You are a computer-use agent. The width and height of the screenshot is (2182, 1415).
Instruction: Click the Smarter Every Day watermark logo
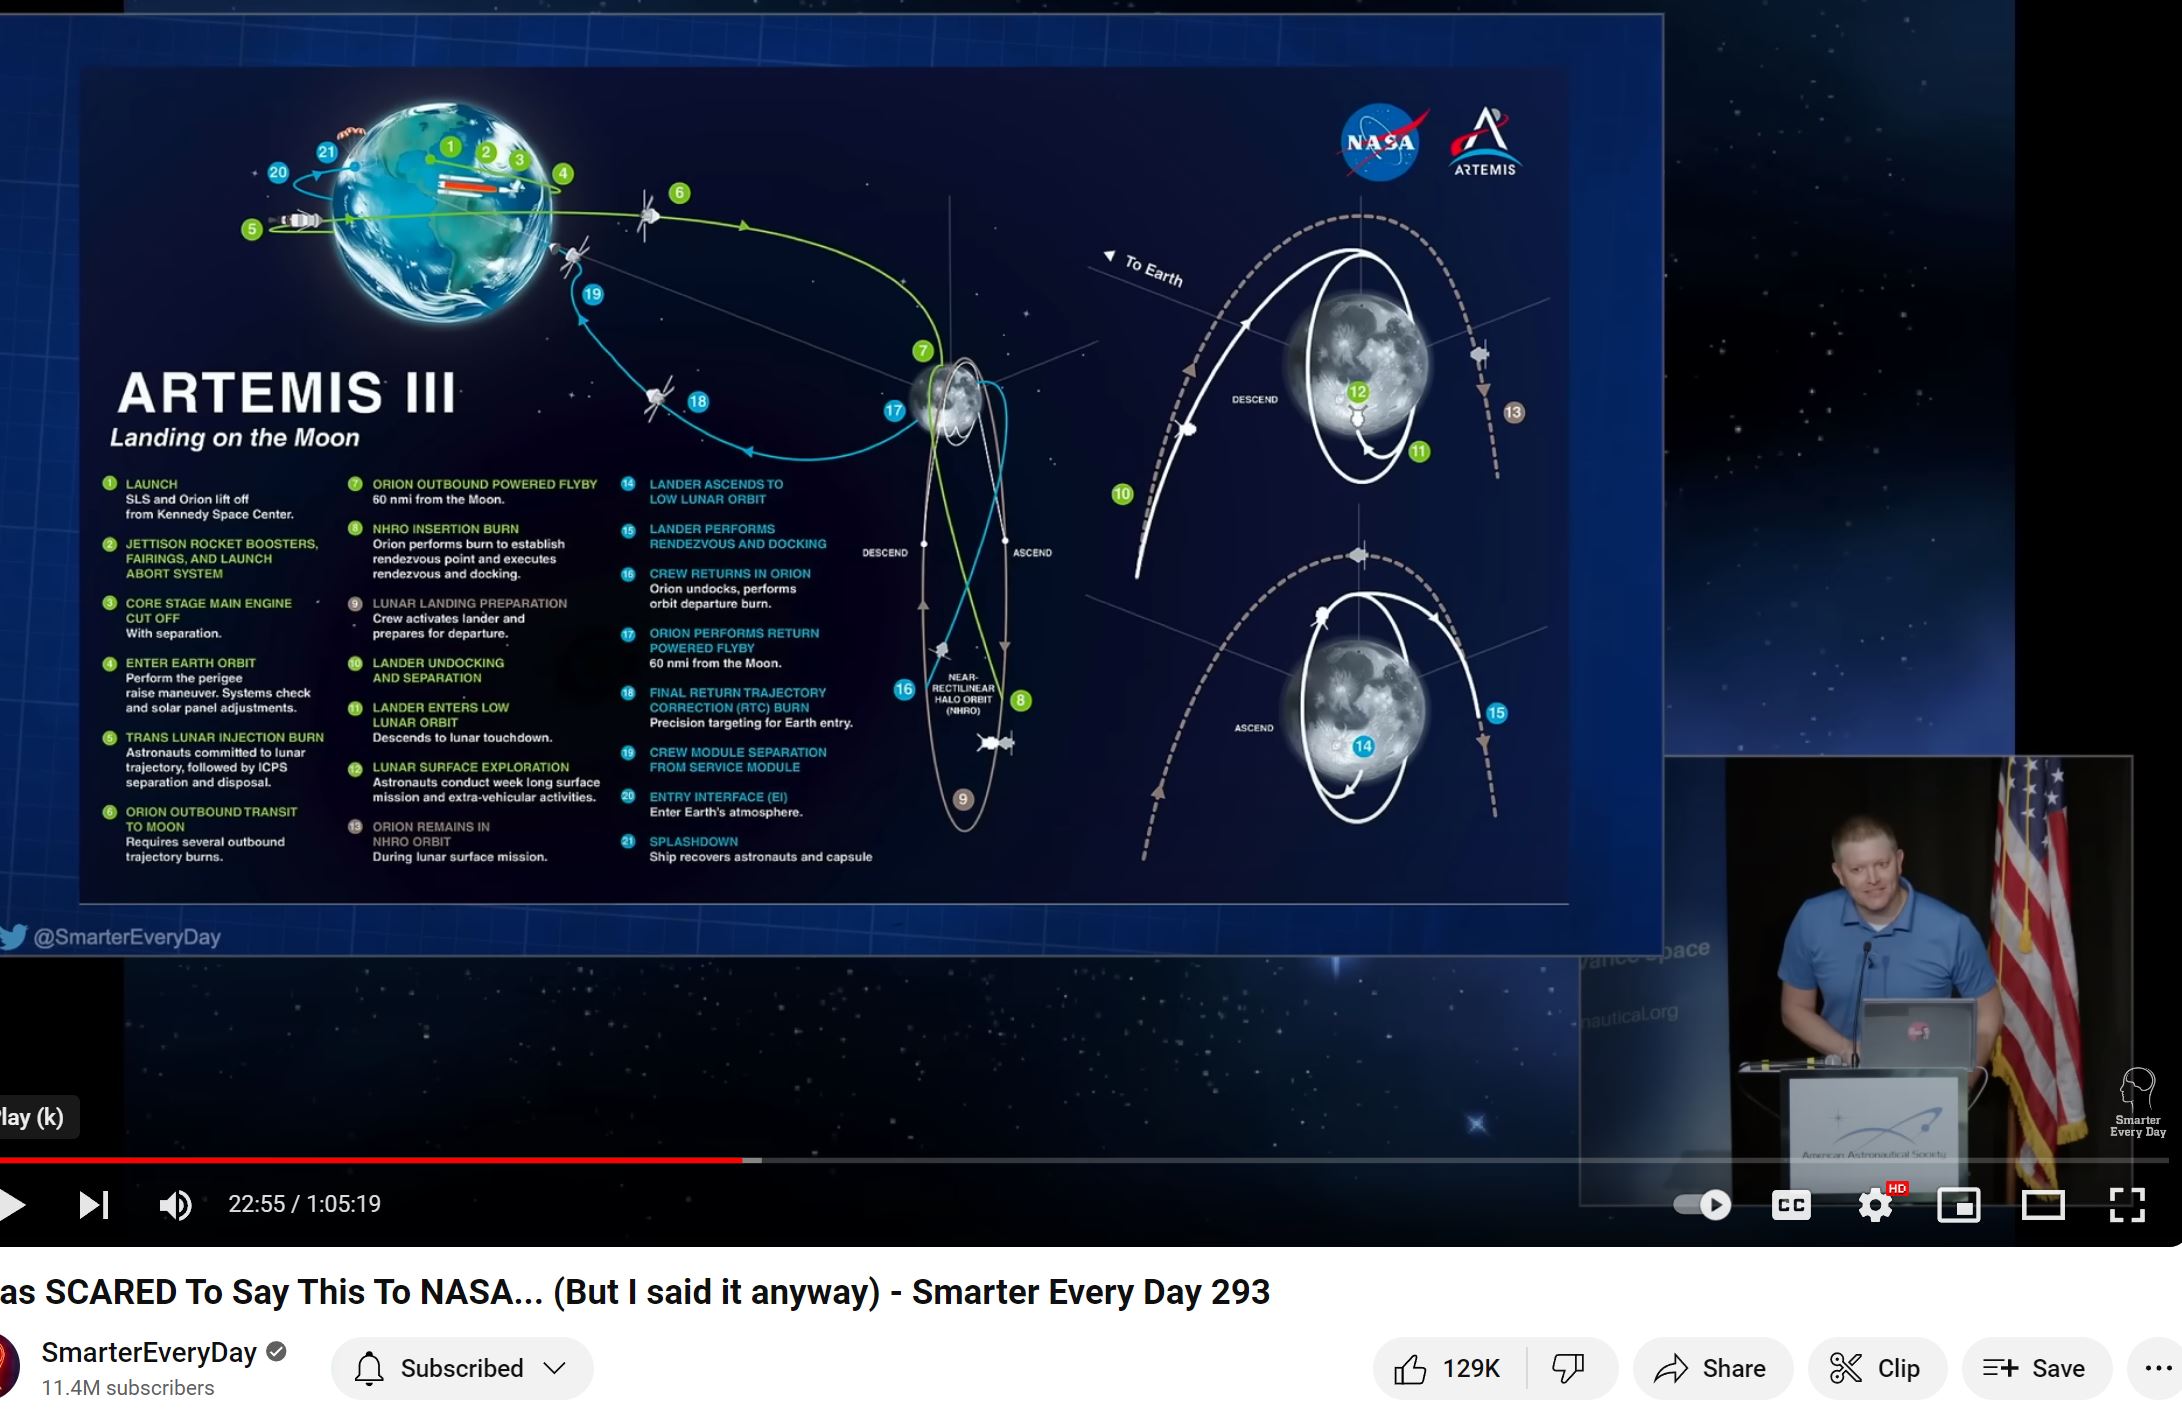tap(2138, 1102)
